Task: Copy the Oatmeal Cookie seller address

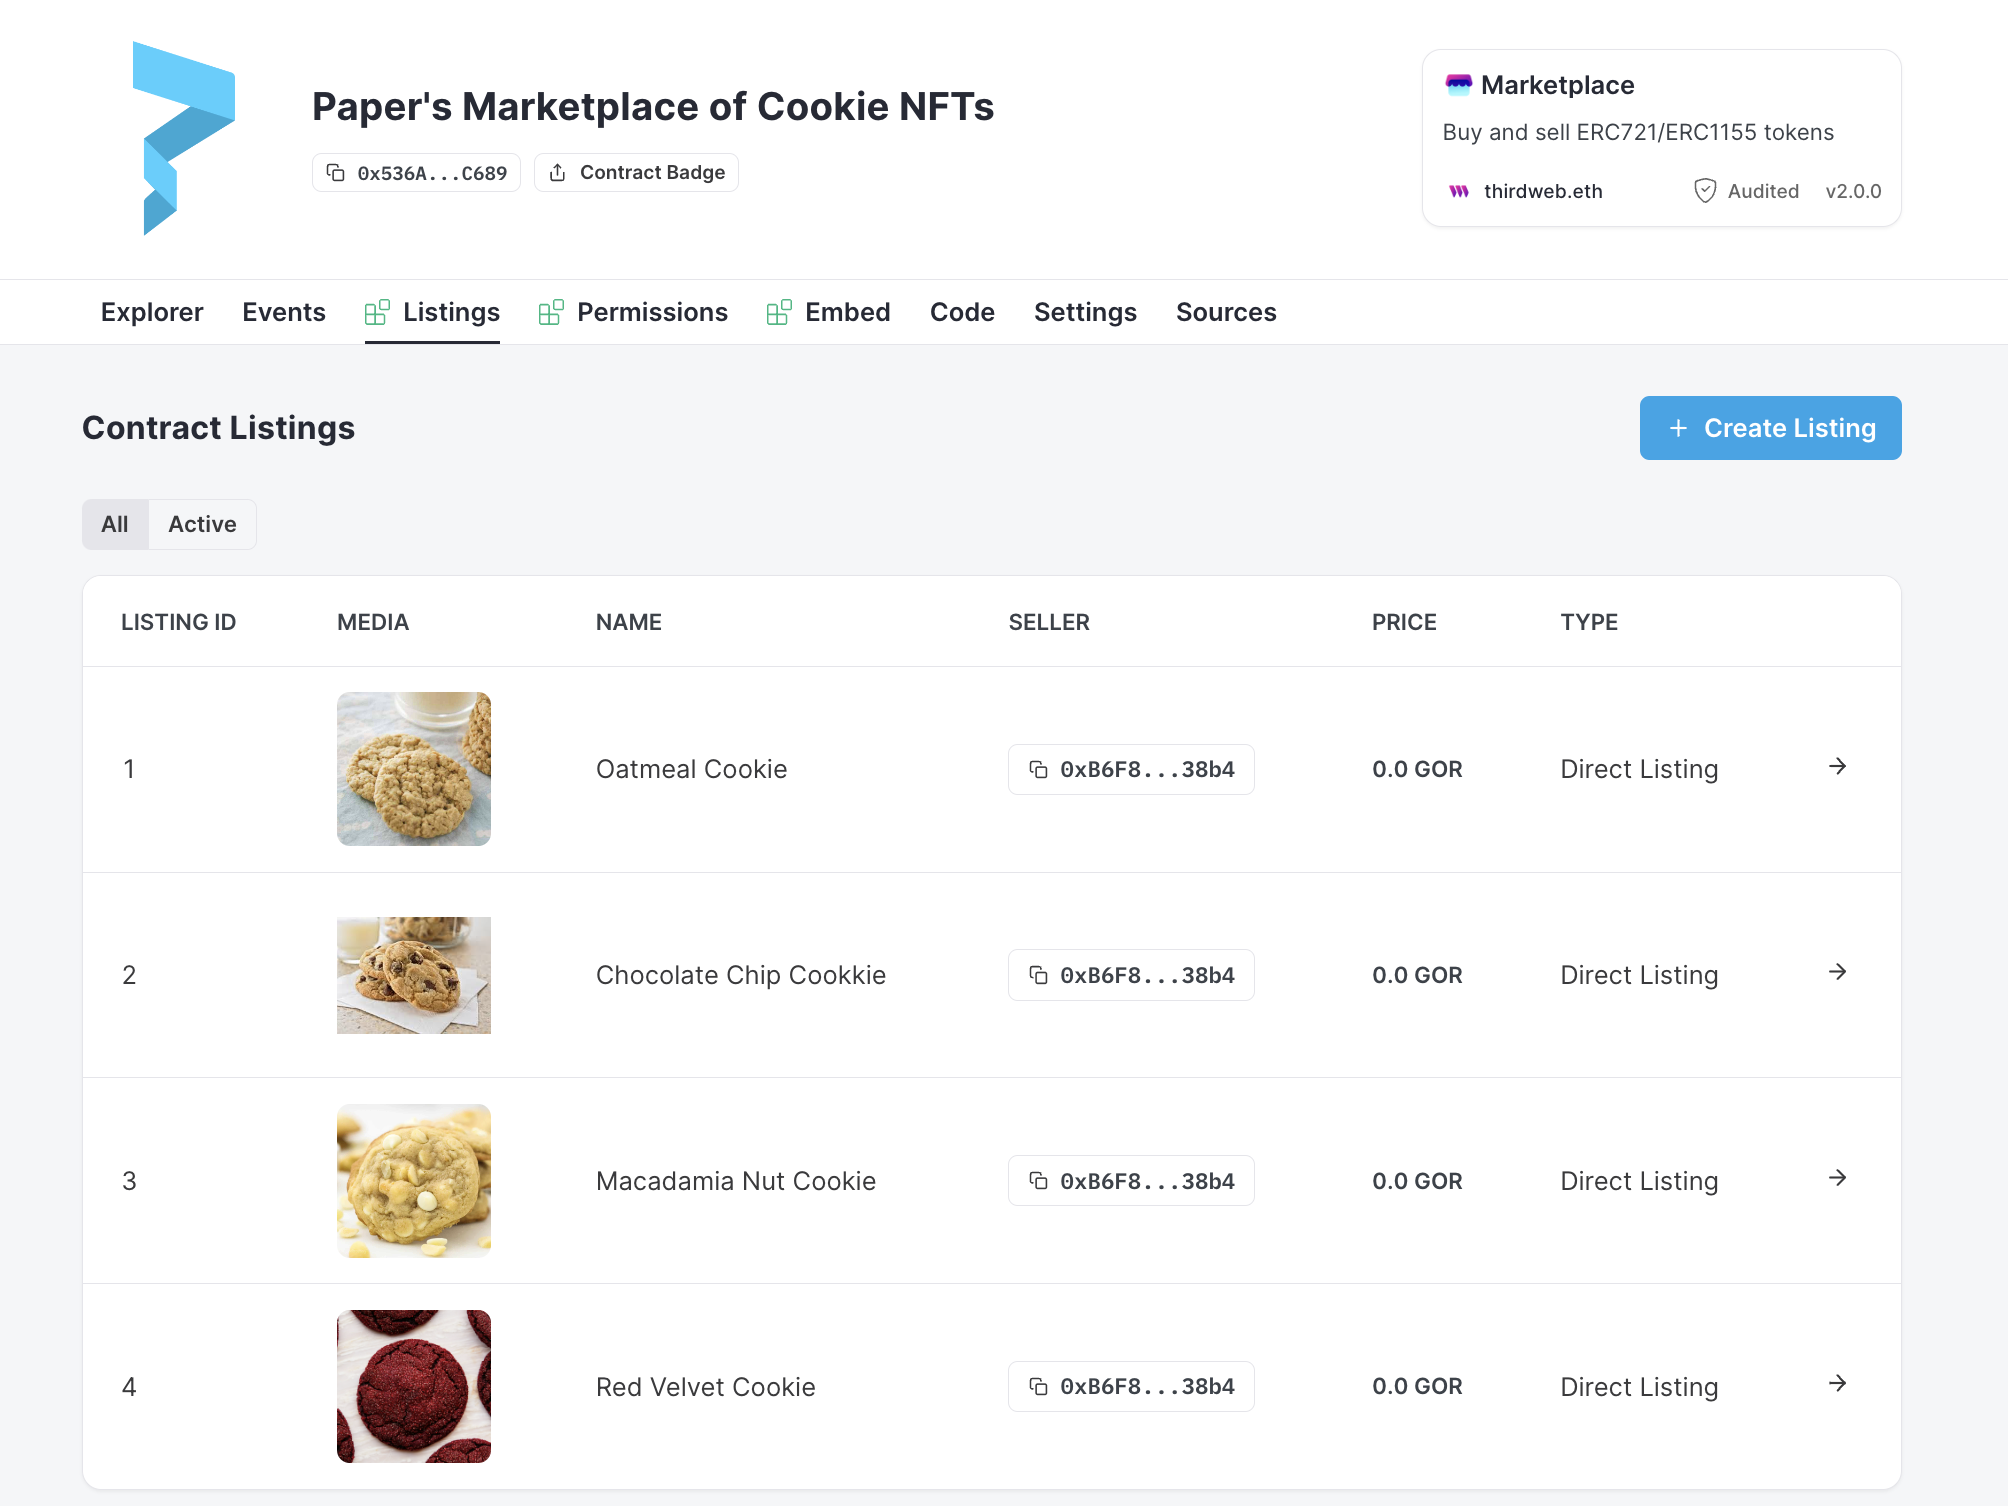Action: pos(1037,769)
